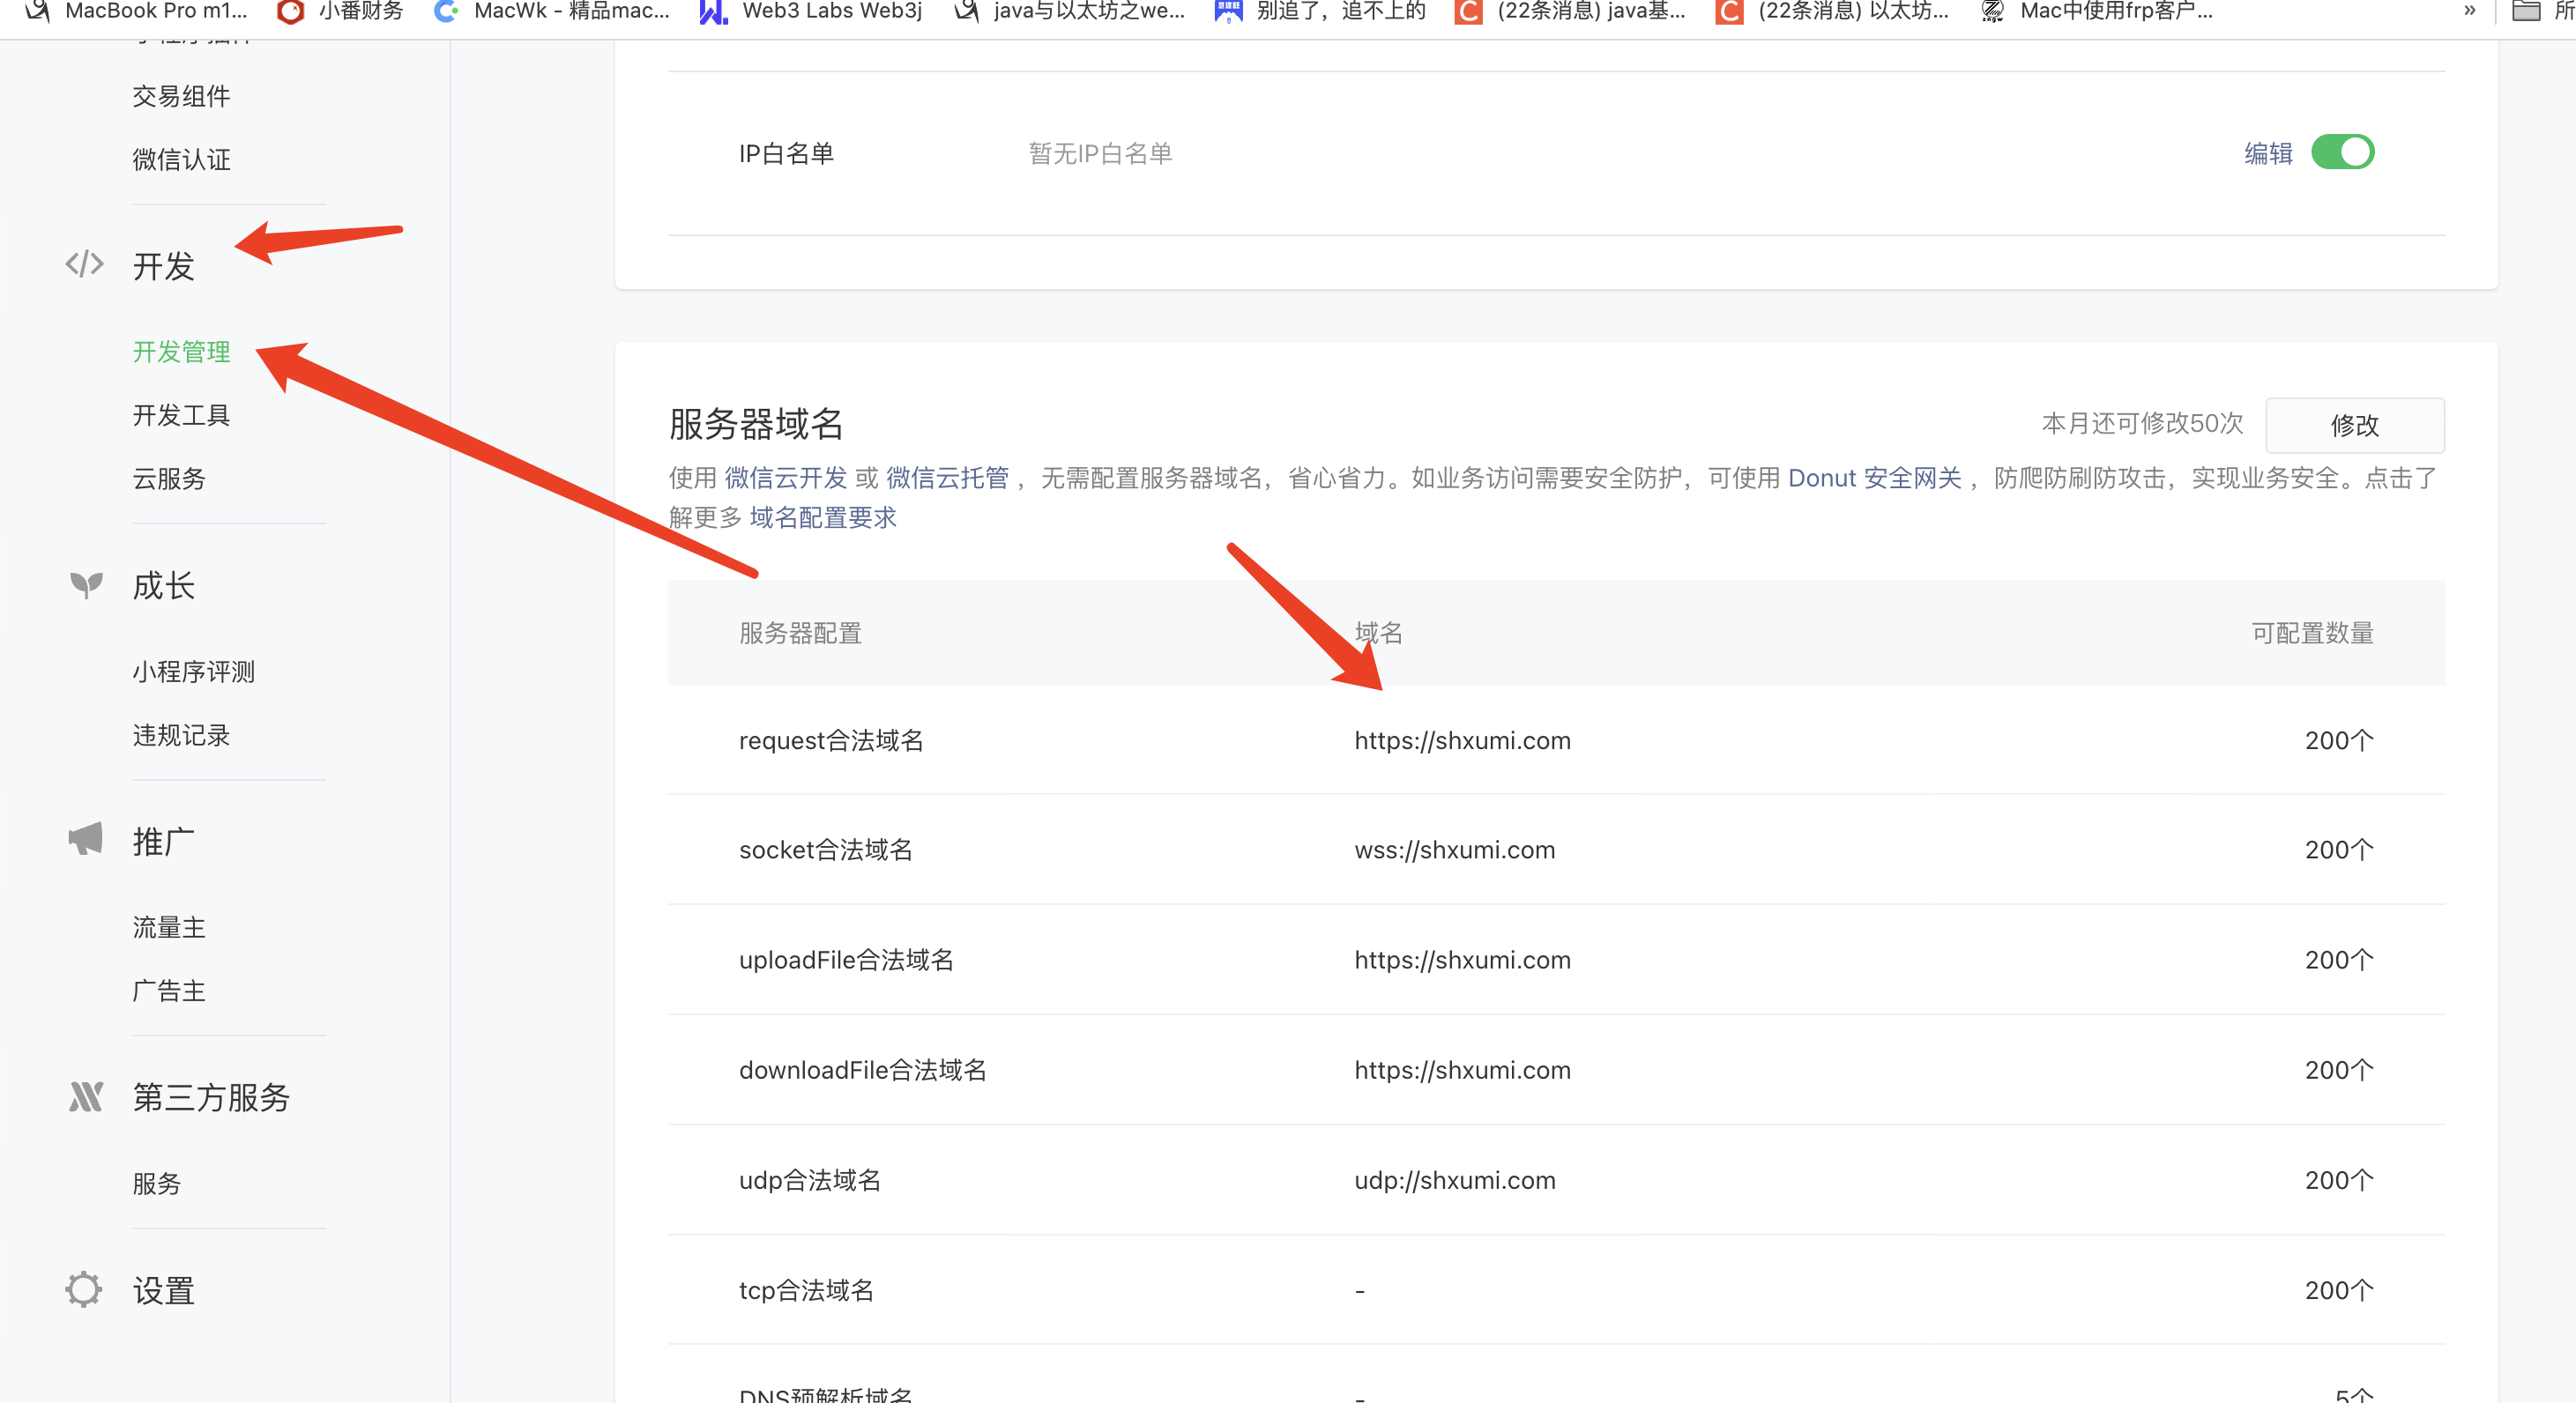Open the 别追了，追不上的 bookmark icon
Screen dimensions: 2576x1403
coord(1228,11)
